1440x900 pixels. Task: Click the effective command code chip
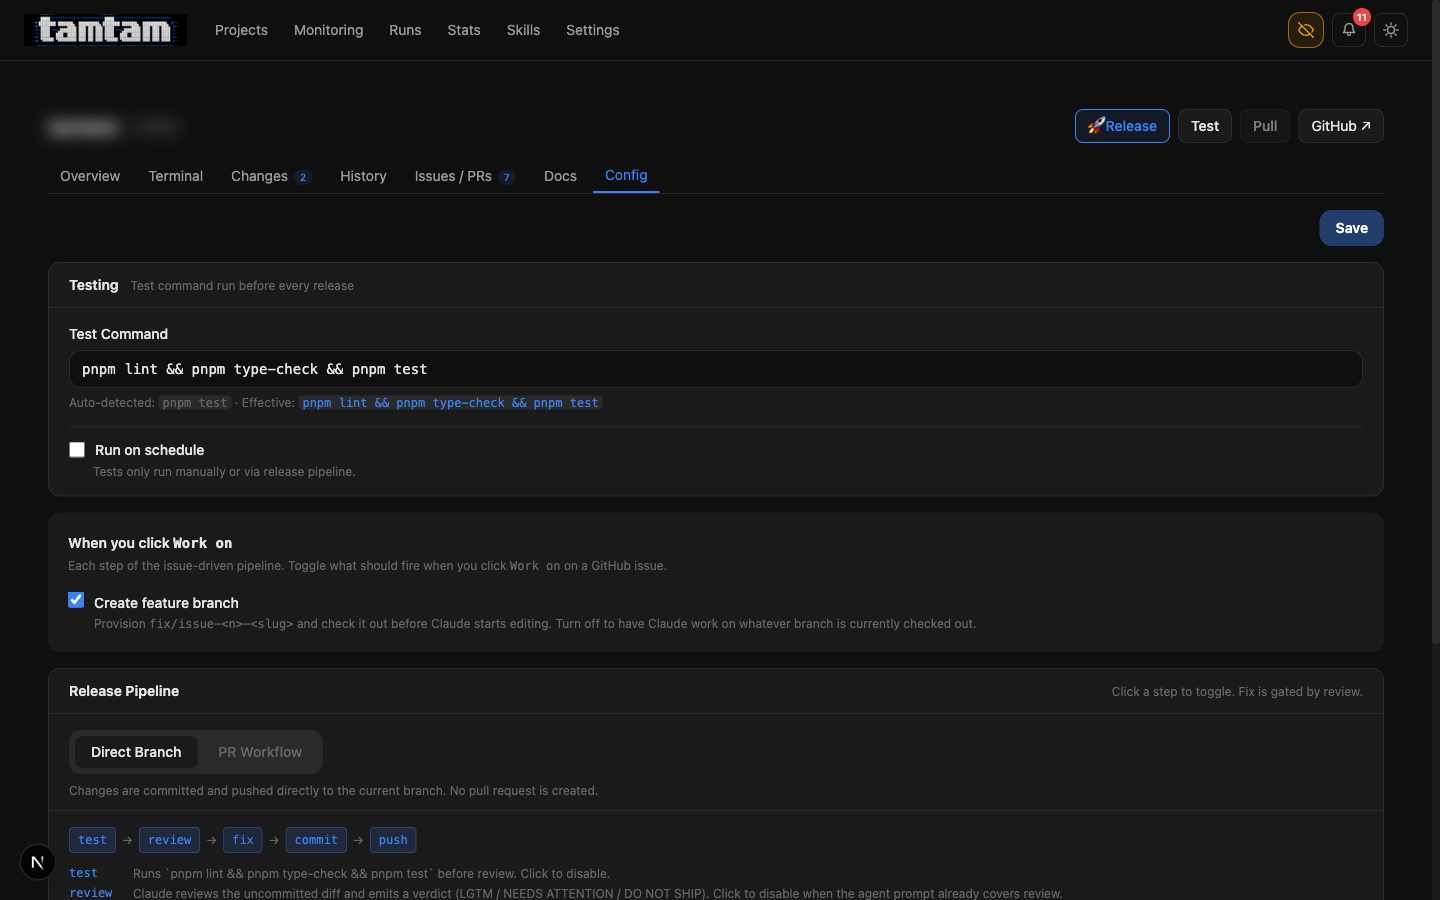point(450,403)
